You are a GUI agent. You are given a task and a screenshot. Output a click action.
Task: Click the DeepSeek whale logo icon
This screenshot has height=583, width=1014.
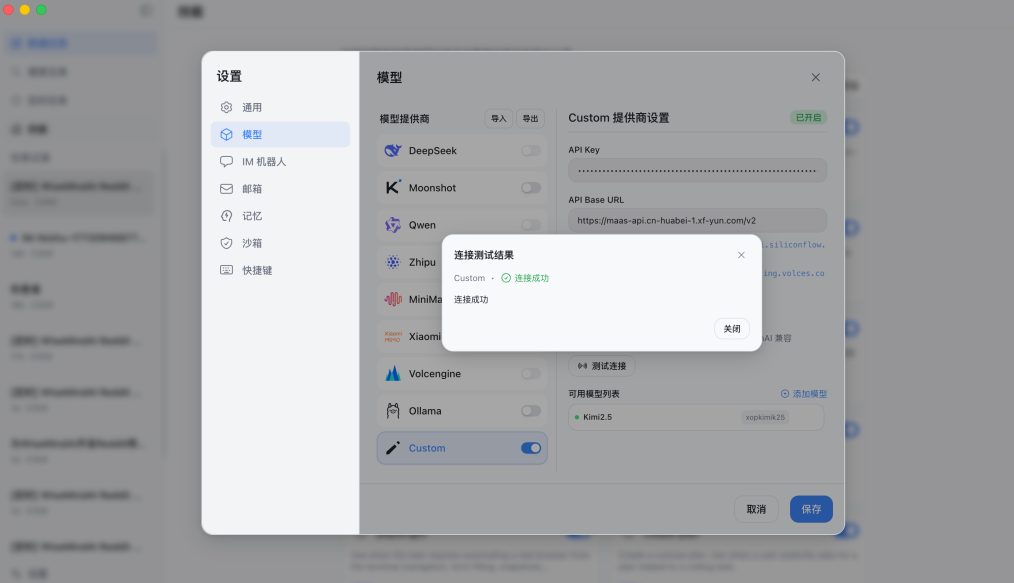(393, 151)
